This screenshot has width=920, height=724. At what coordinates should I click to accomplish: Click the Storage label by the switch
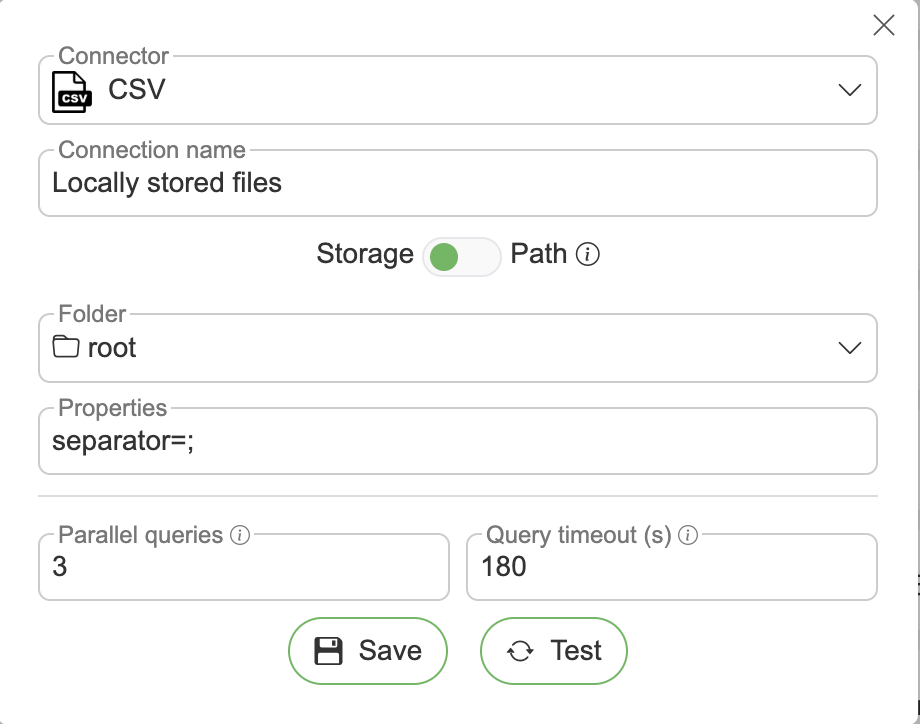point(365,254)
